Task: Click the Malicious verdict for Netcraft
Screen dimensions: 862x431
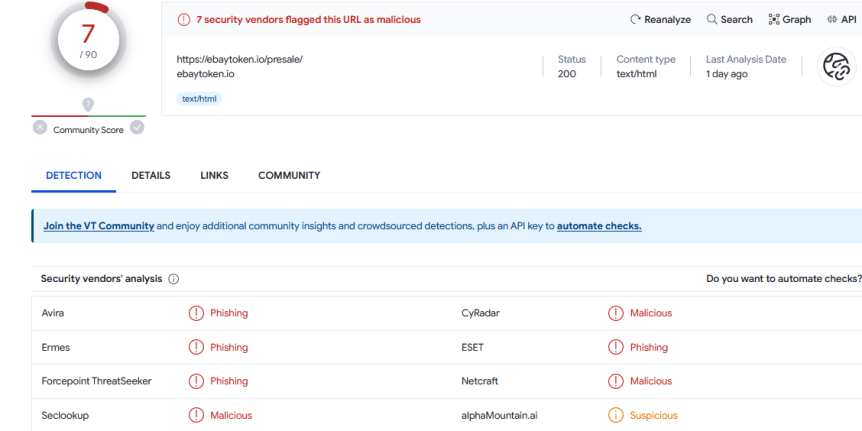Action: [x=651, y=381]
